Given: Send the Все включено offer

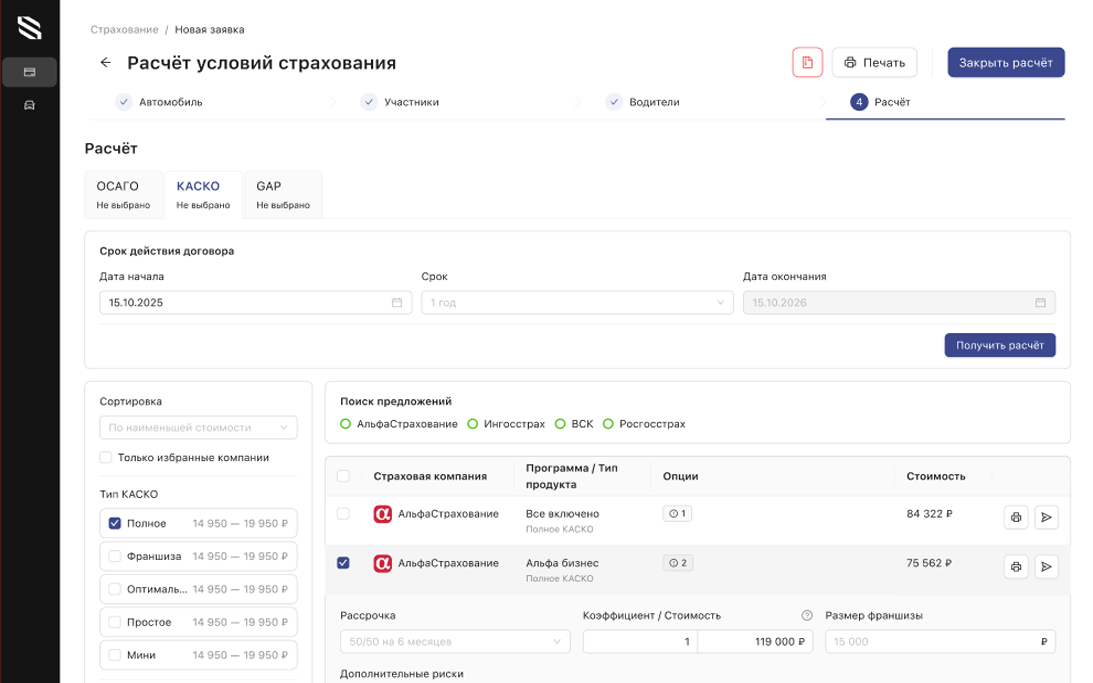Looking at the screenshot, I should (1046, 517).
